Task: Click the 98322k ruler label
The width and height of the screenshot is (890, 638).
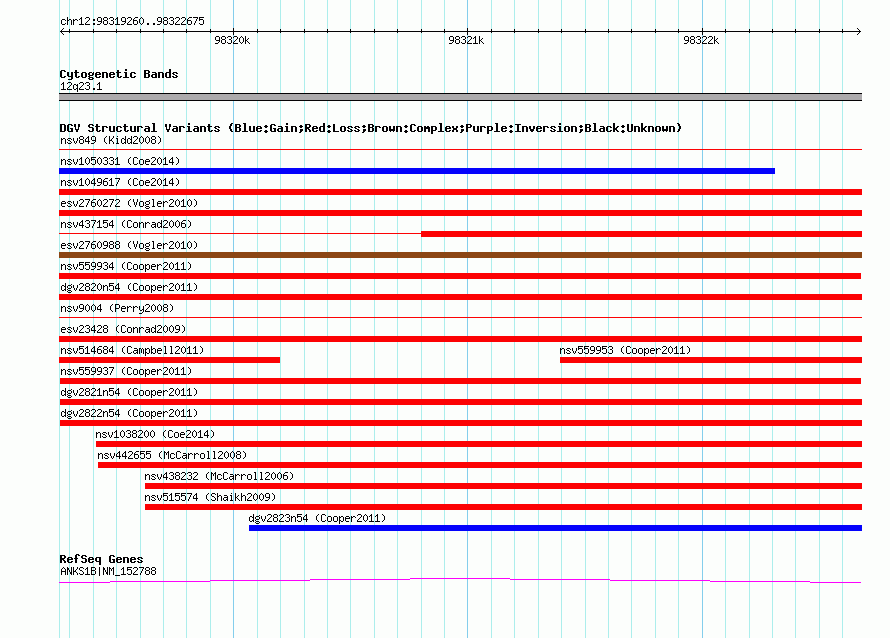Action: pyautogui.click(x=701, y=40)
